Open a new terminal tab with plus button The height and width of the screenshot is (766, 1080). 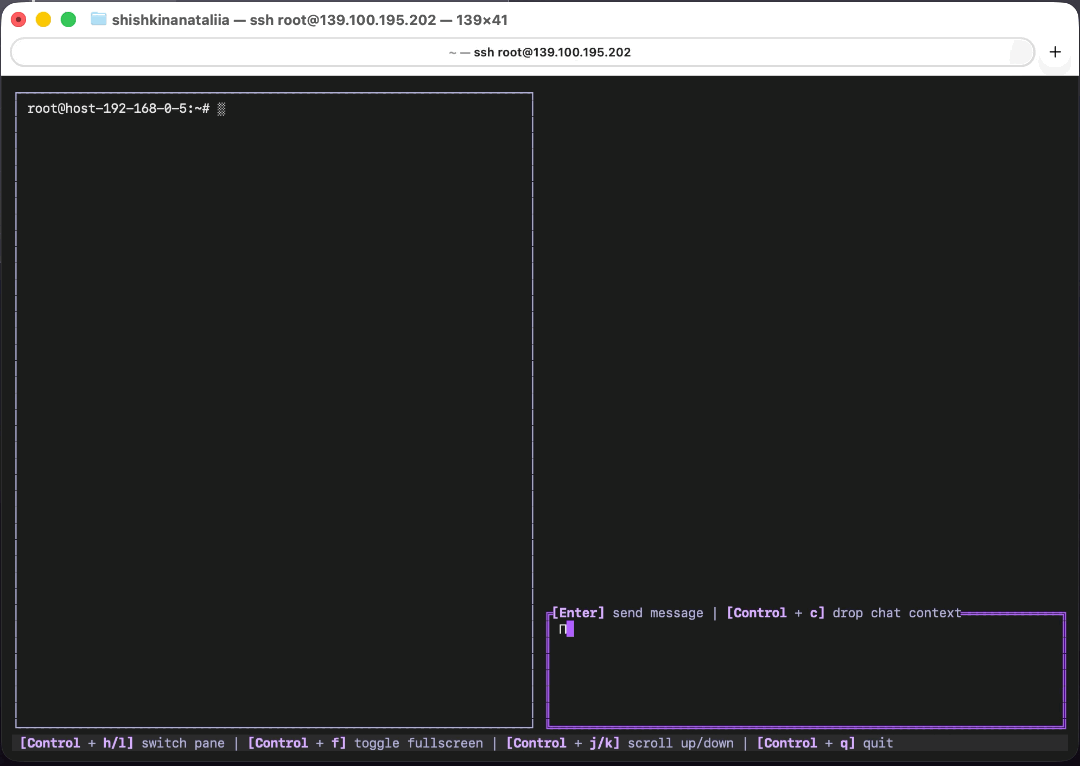1055,52
